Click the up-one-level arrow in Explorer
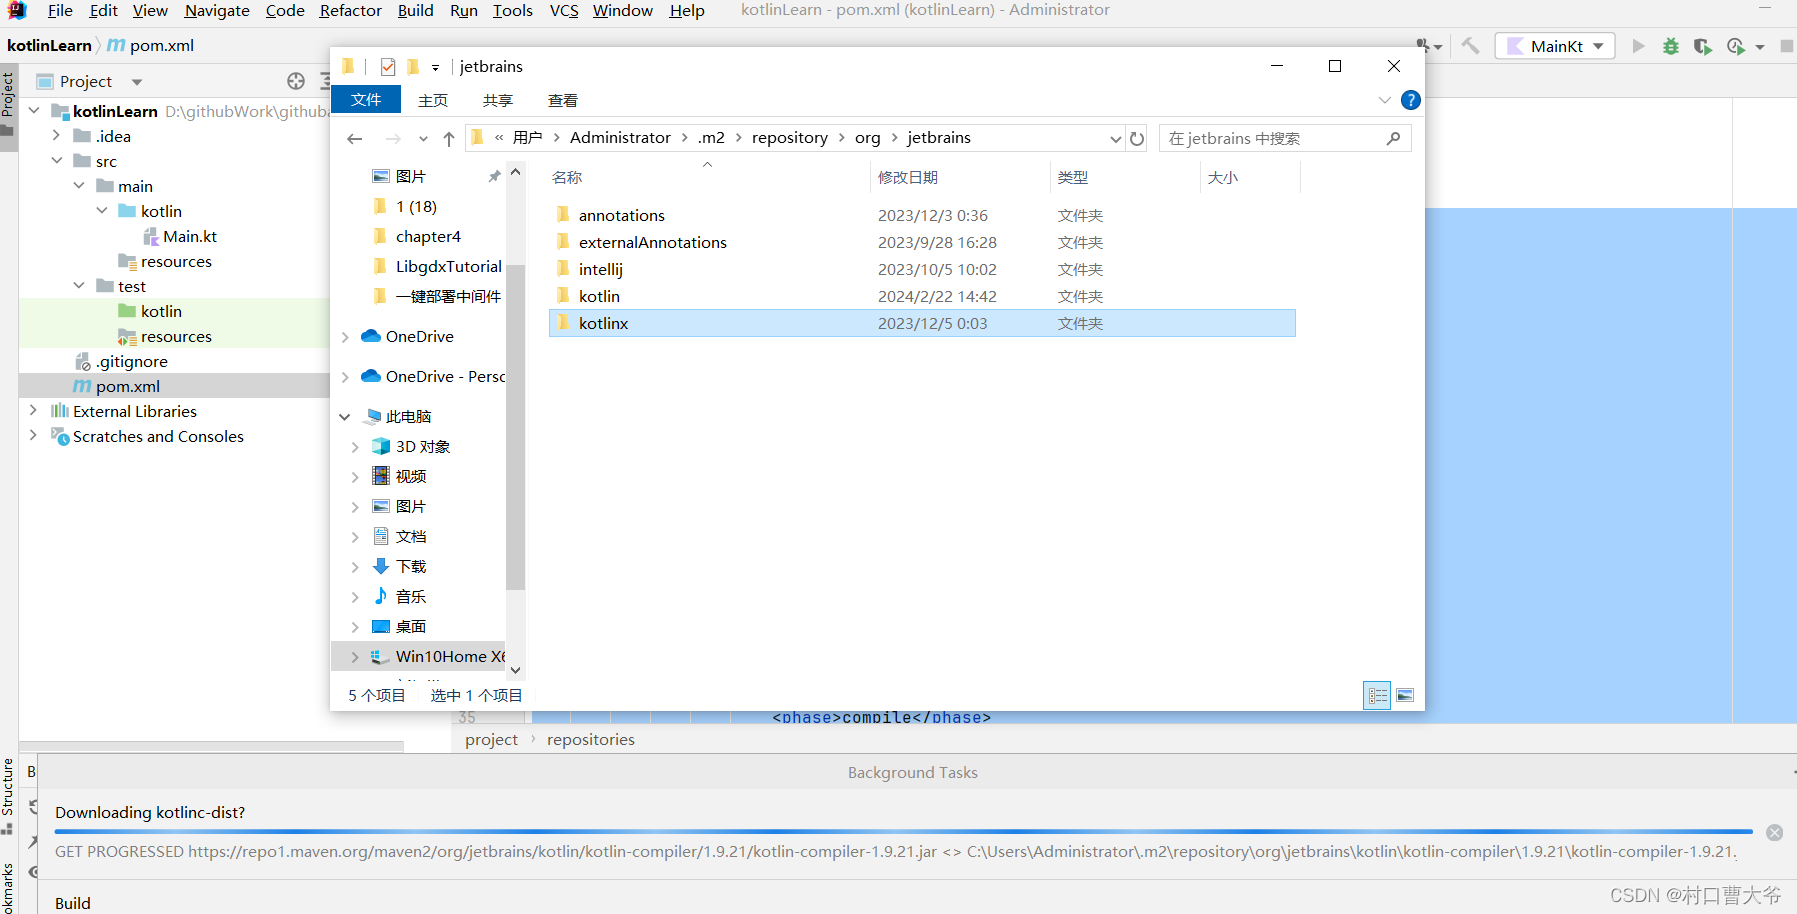The image size is (1797, 914). pos(448,138)
